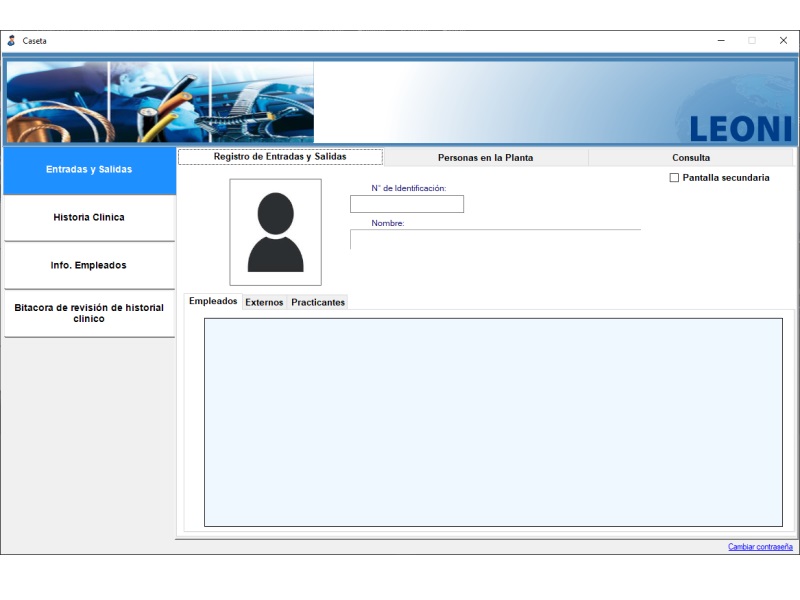Viewport: 800px width, 600px height.
Task: Switch to the Personas en la Planta tab
Action: [x=485, y=158]
